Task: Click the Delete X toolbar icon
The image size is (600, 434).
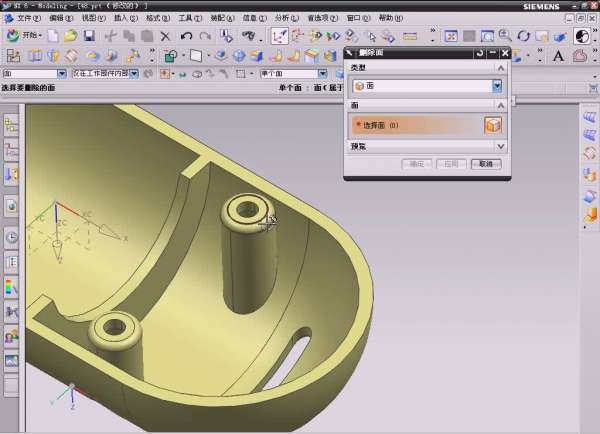Action: (165, 36)
